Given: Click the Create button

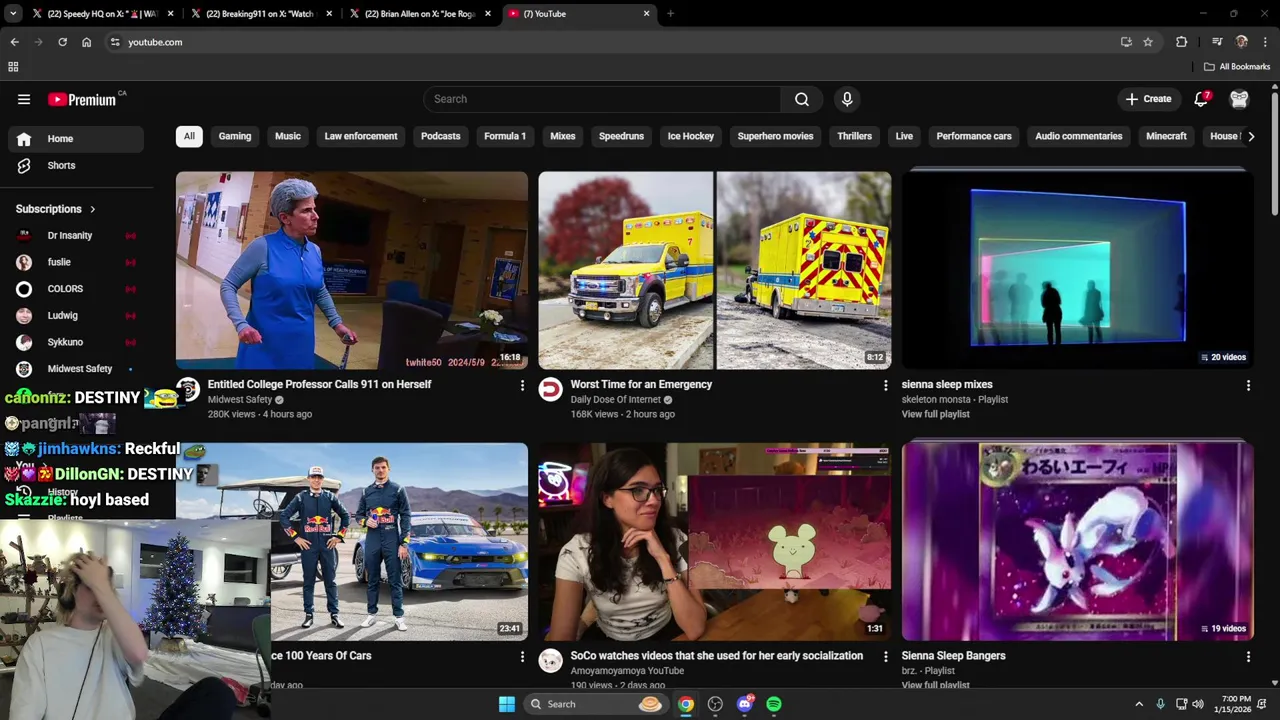Looking at the screenshot, I should tap(1148, 99).
